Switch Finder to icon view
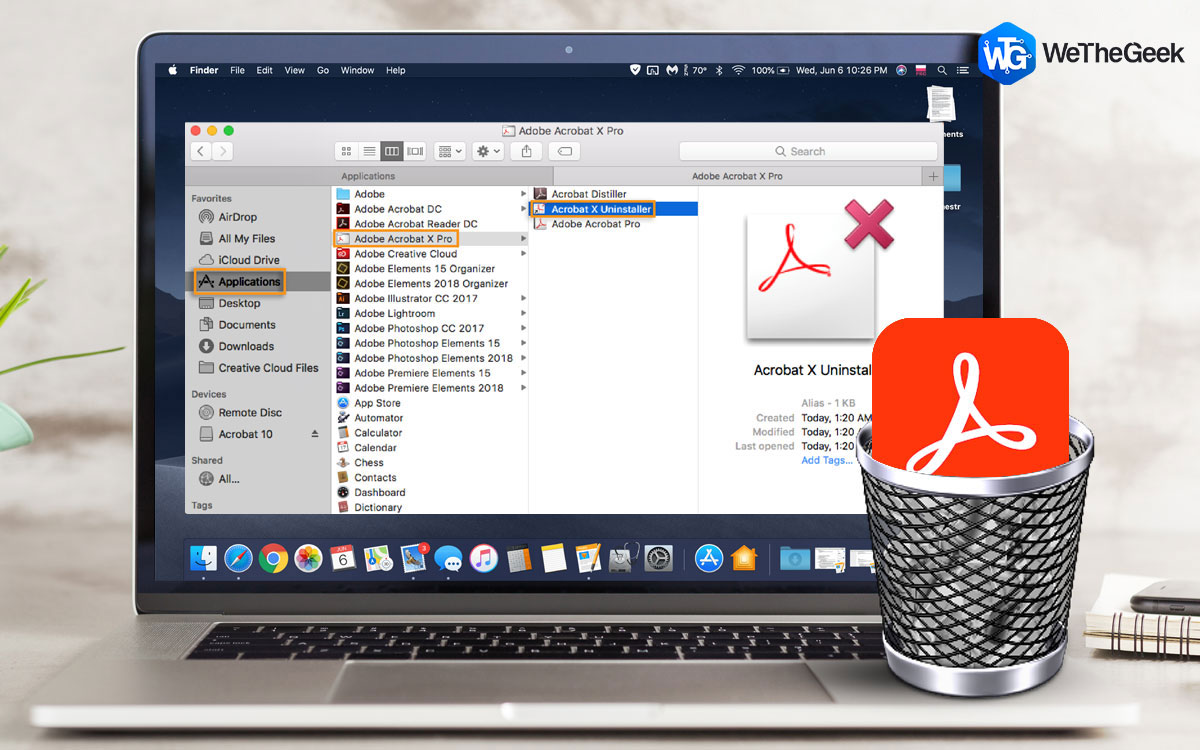Screen dimensions: 1200x750 [x=346, y=151]
